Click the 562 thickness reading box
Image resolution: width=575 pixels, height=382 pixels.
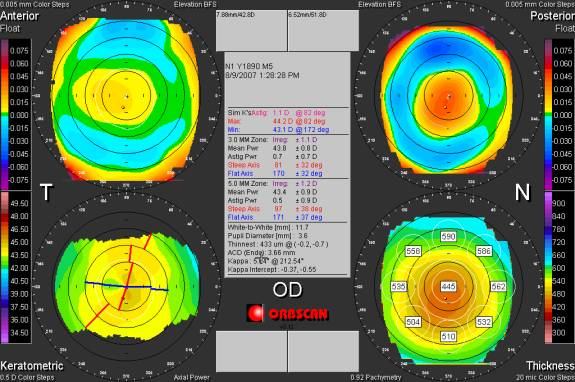pyautogui.click(x=498, y=286)
